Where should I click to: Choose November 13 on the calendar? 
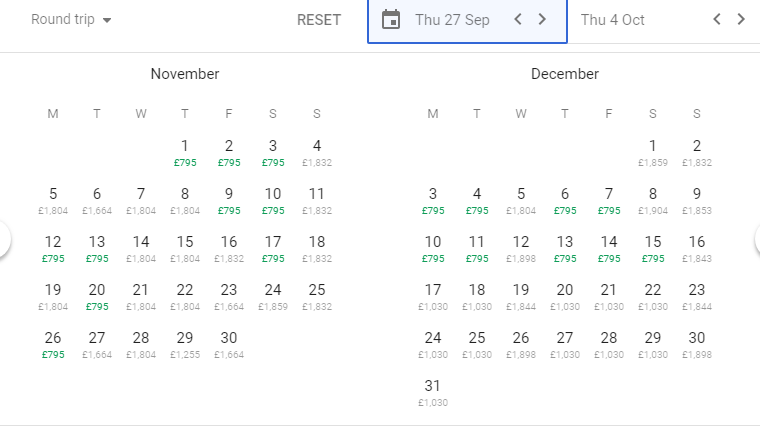tap(97, 248)
